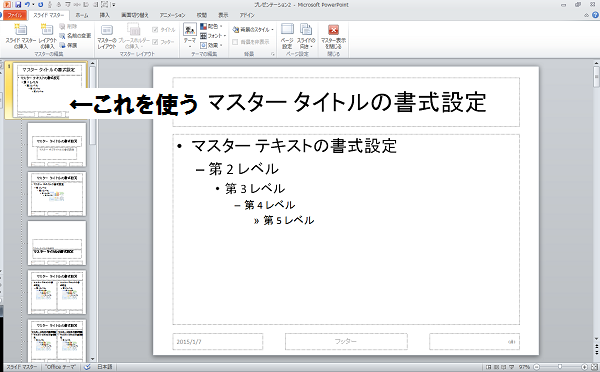This screenshot has height=372, width=600.
Task: Open the Customize Quick Access Toolbar arrow
Action: [x=114, y=5]
